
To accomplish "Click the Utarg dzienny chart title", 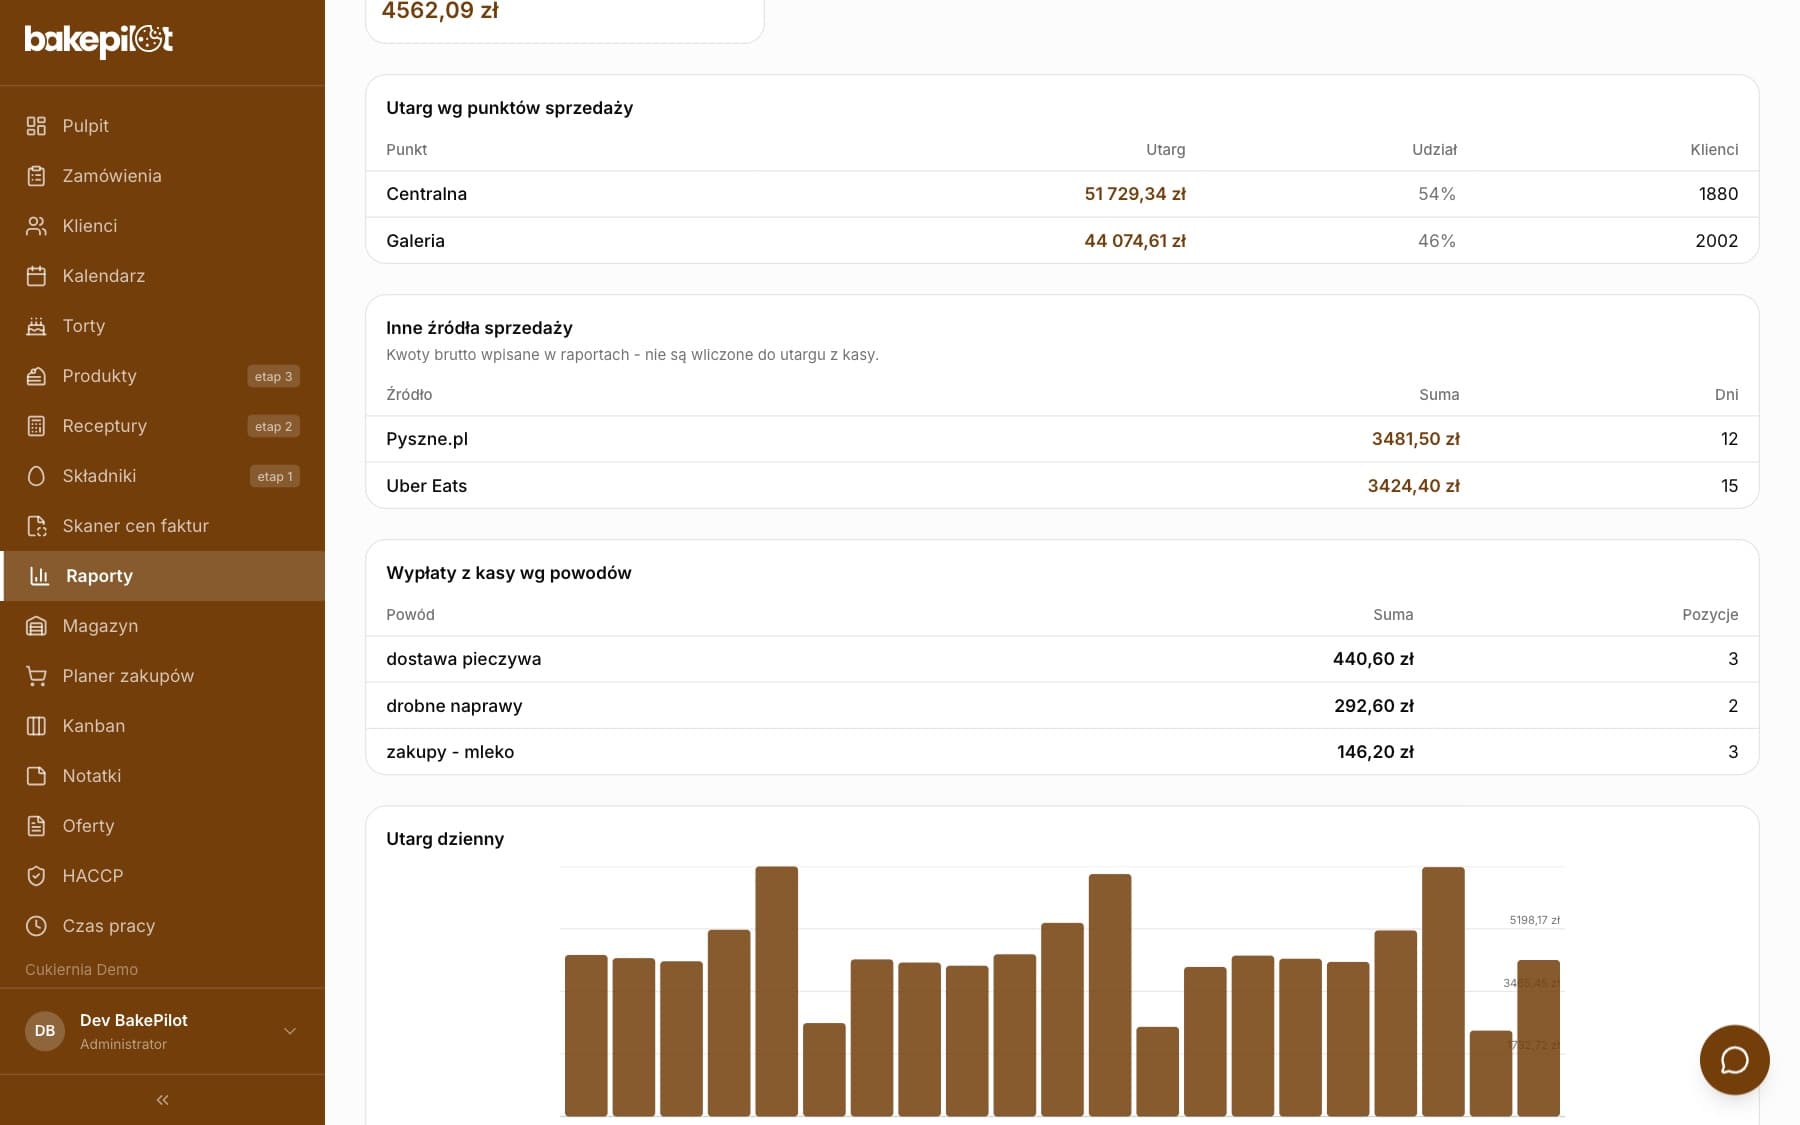I will (x=445, y=839).
